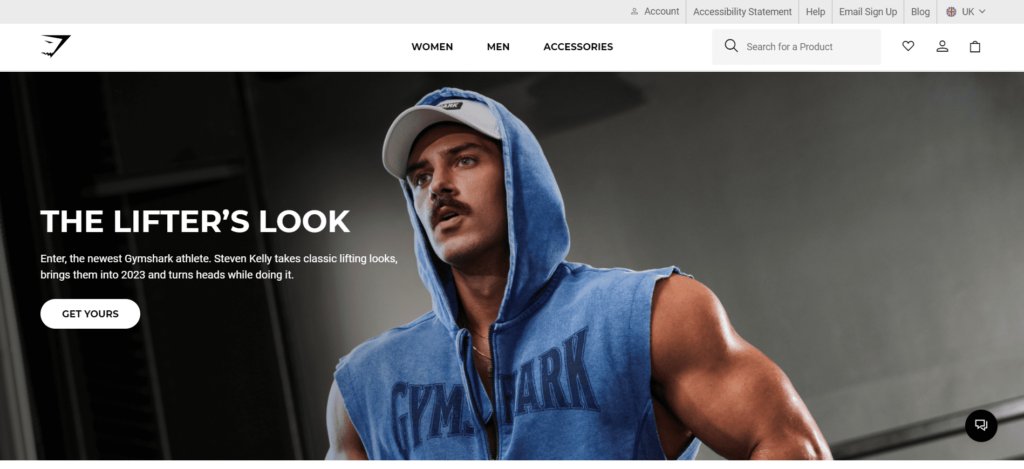Open the wishlist heart icon

tap(908, 46)
